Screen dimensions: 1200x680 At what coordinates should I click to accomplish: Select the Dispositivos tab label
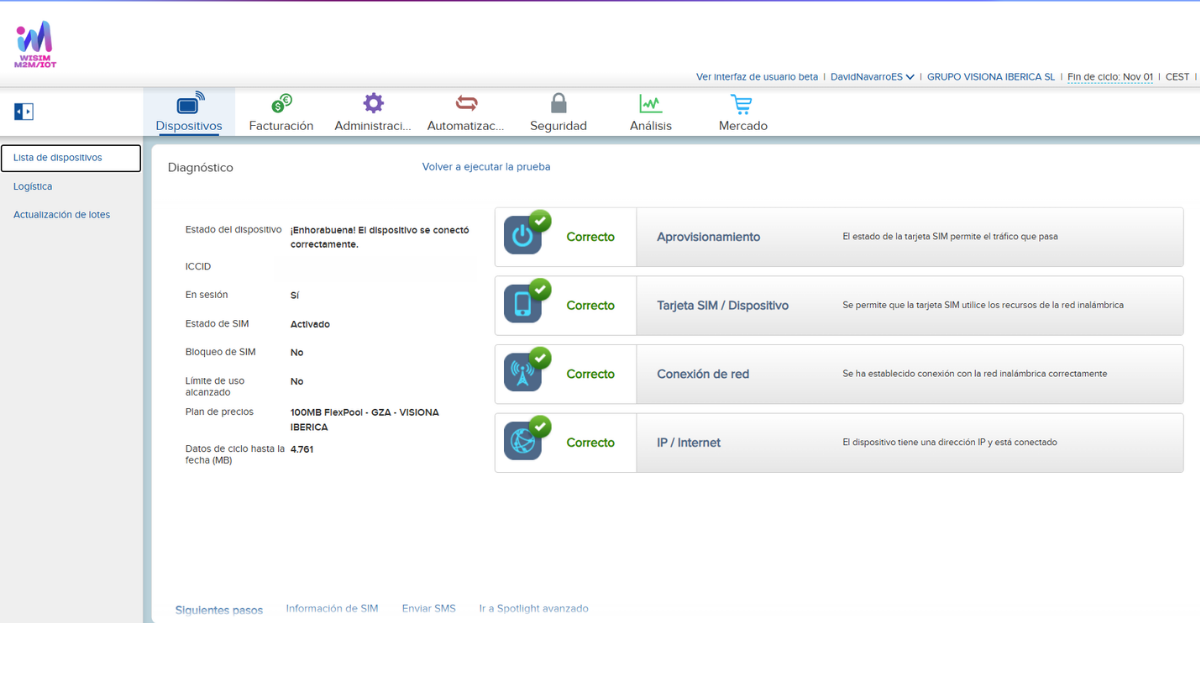point(189,126)
